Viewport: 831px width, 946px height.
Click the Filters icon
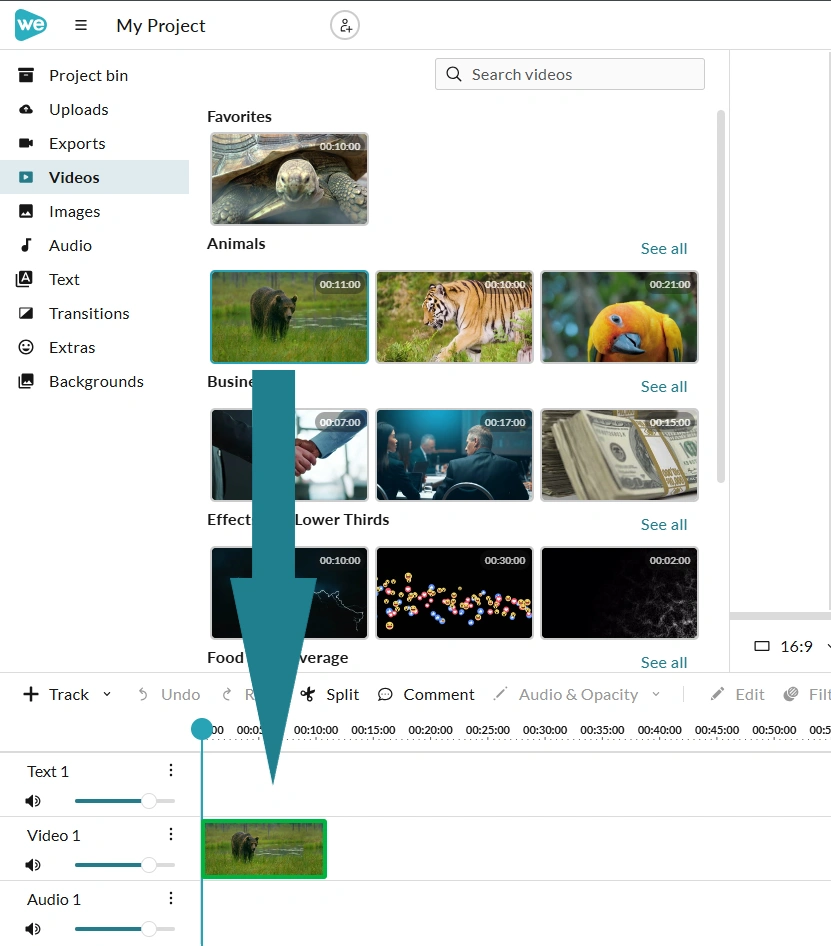point(791,694)
